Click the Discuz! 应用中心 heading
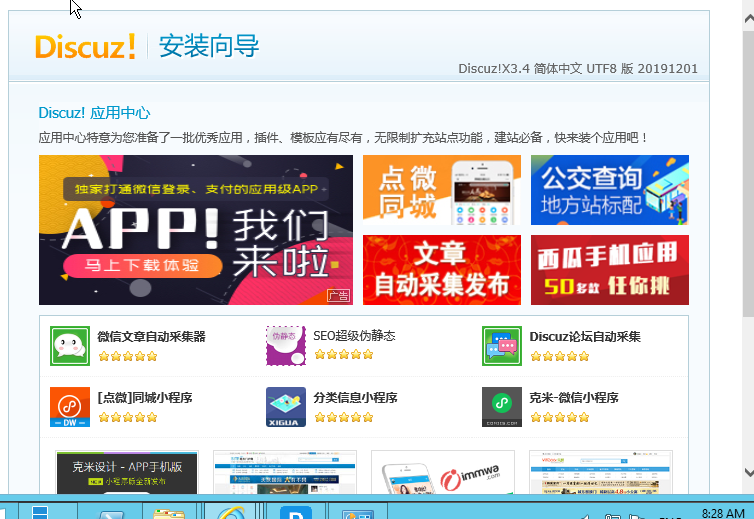Viewport: 754px width, 519px height. (94, 113)
